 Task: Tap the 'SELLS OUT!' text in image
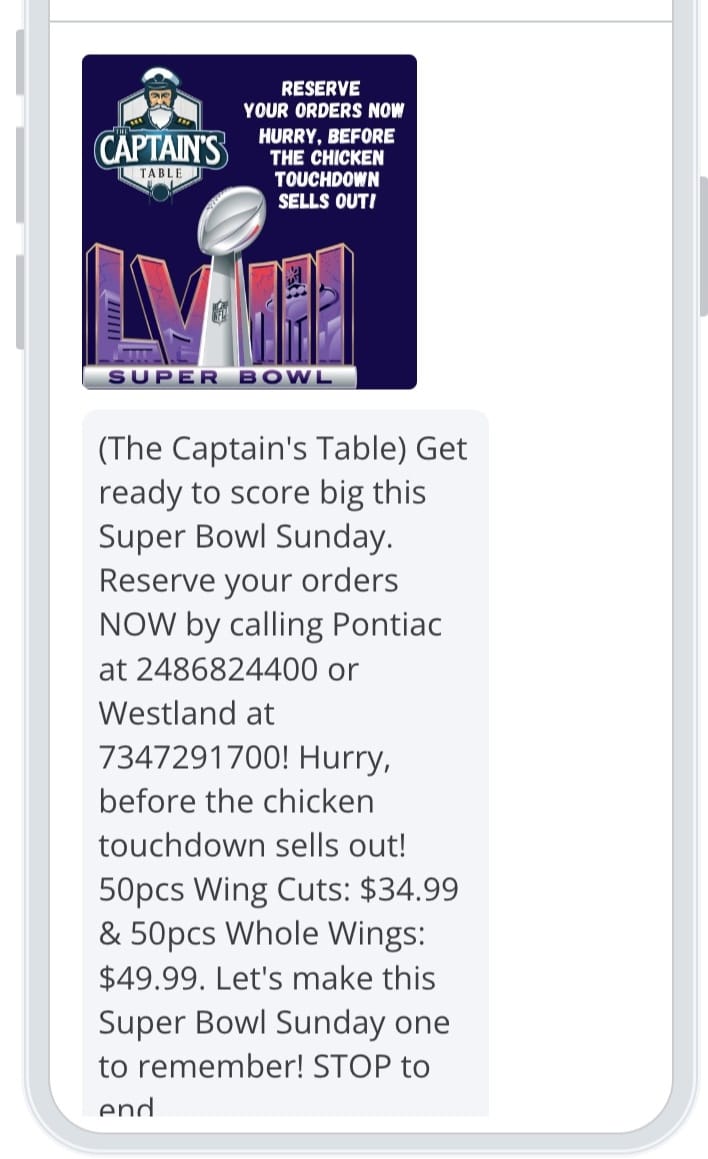pyautogui.click(x=327, y=201)
